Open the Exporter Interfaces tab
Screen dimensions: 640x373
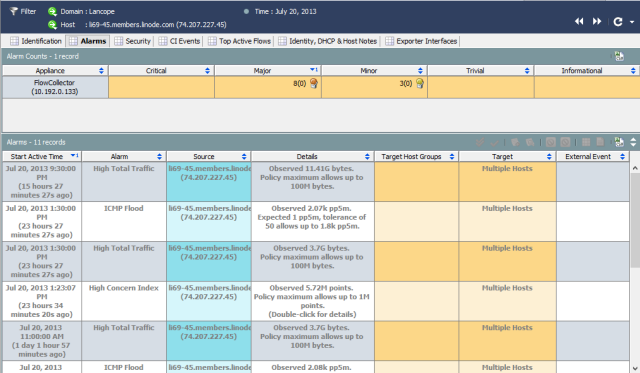(x=421, y=41)
